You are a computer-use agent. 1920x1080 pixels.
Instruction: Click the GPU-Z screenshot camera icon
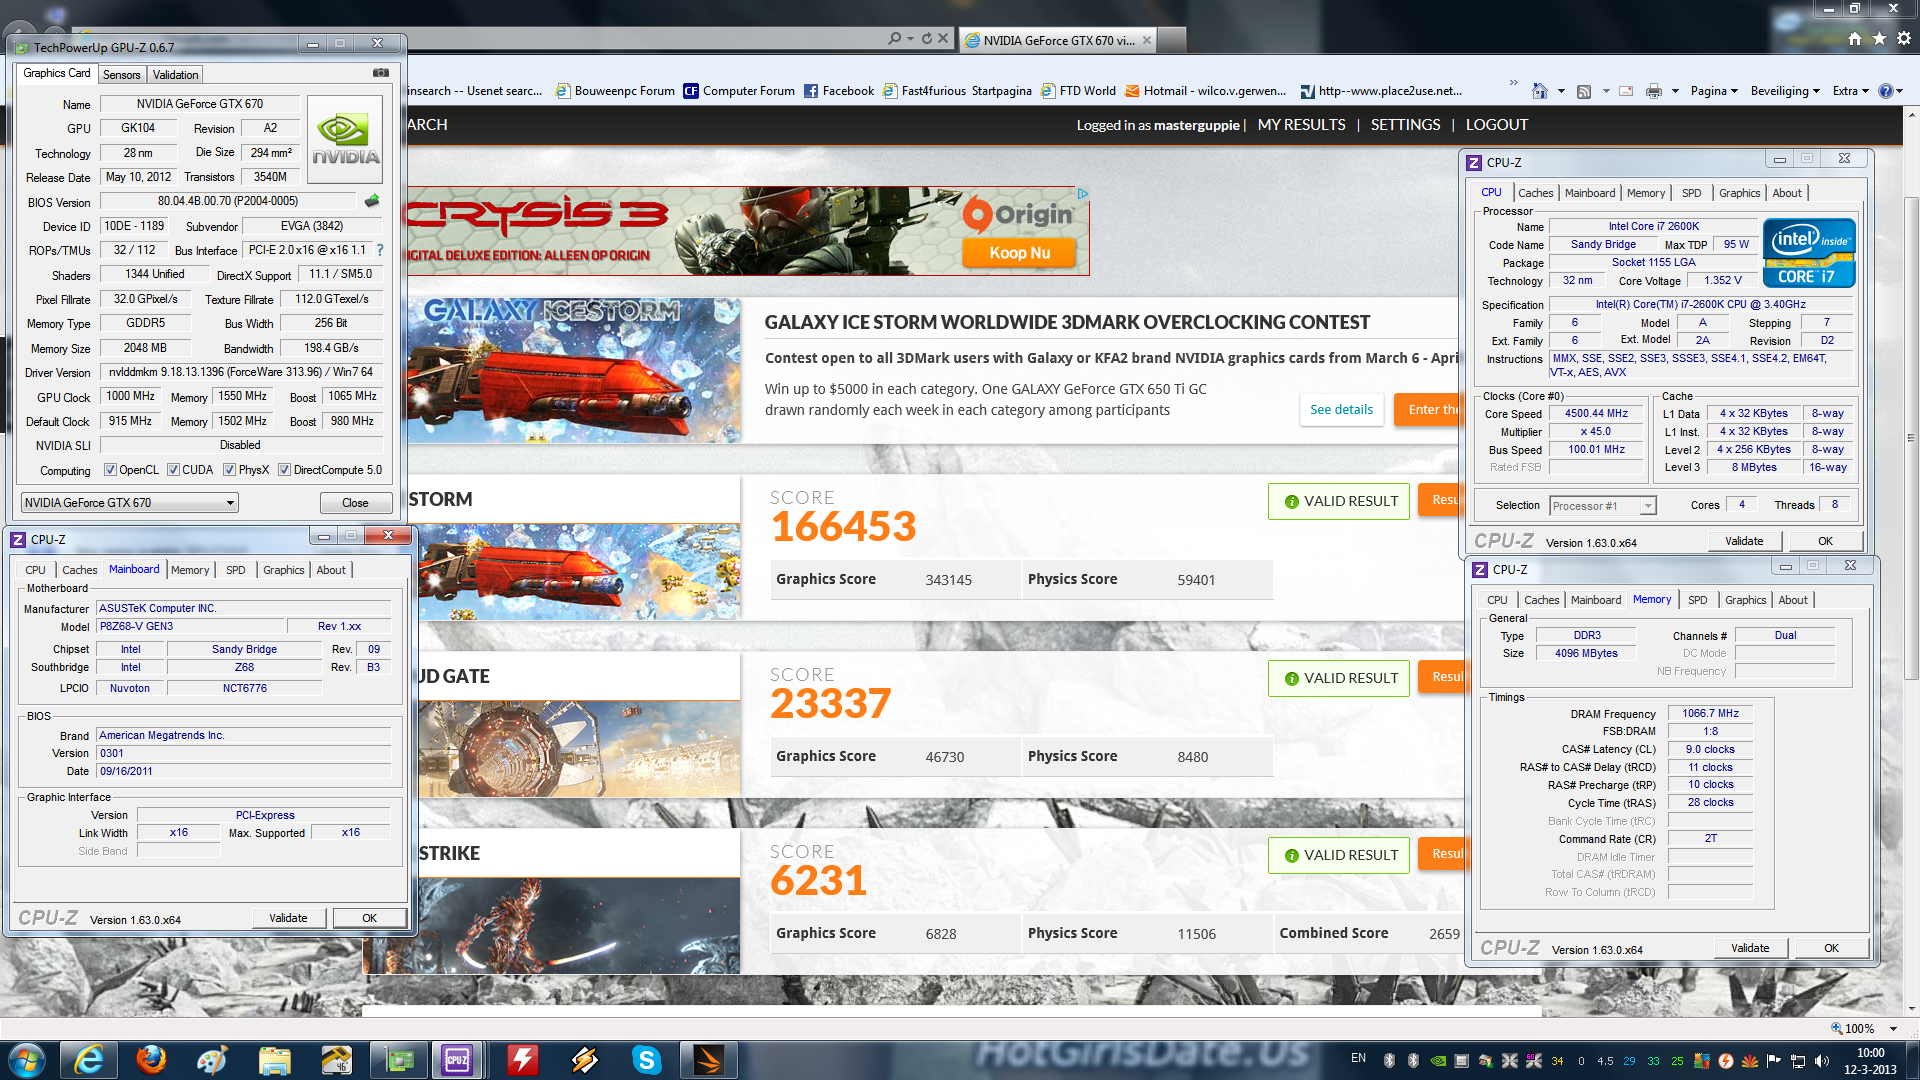click(380, 73)
